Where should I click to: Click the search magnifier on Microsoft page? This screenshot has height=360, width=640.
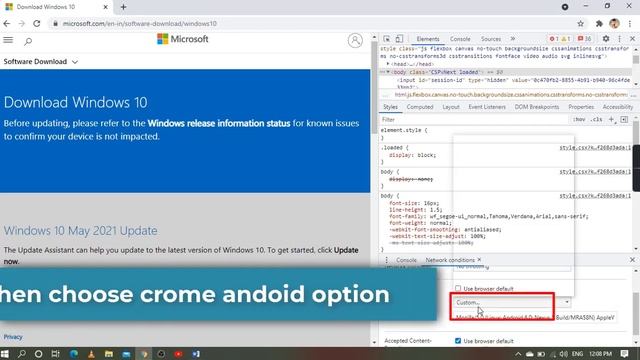pyautogui.click(x=28, y=41)
